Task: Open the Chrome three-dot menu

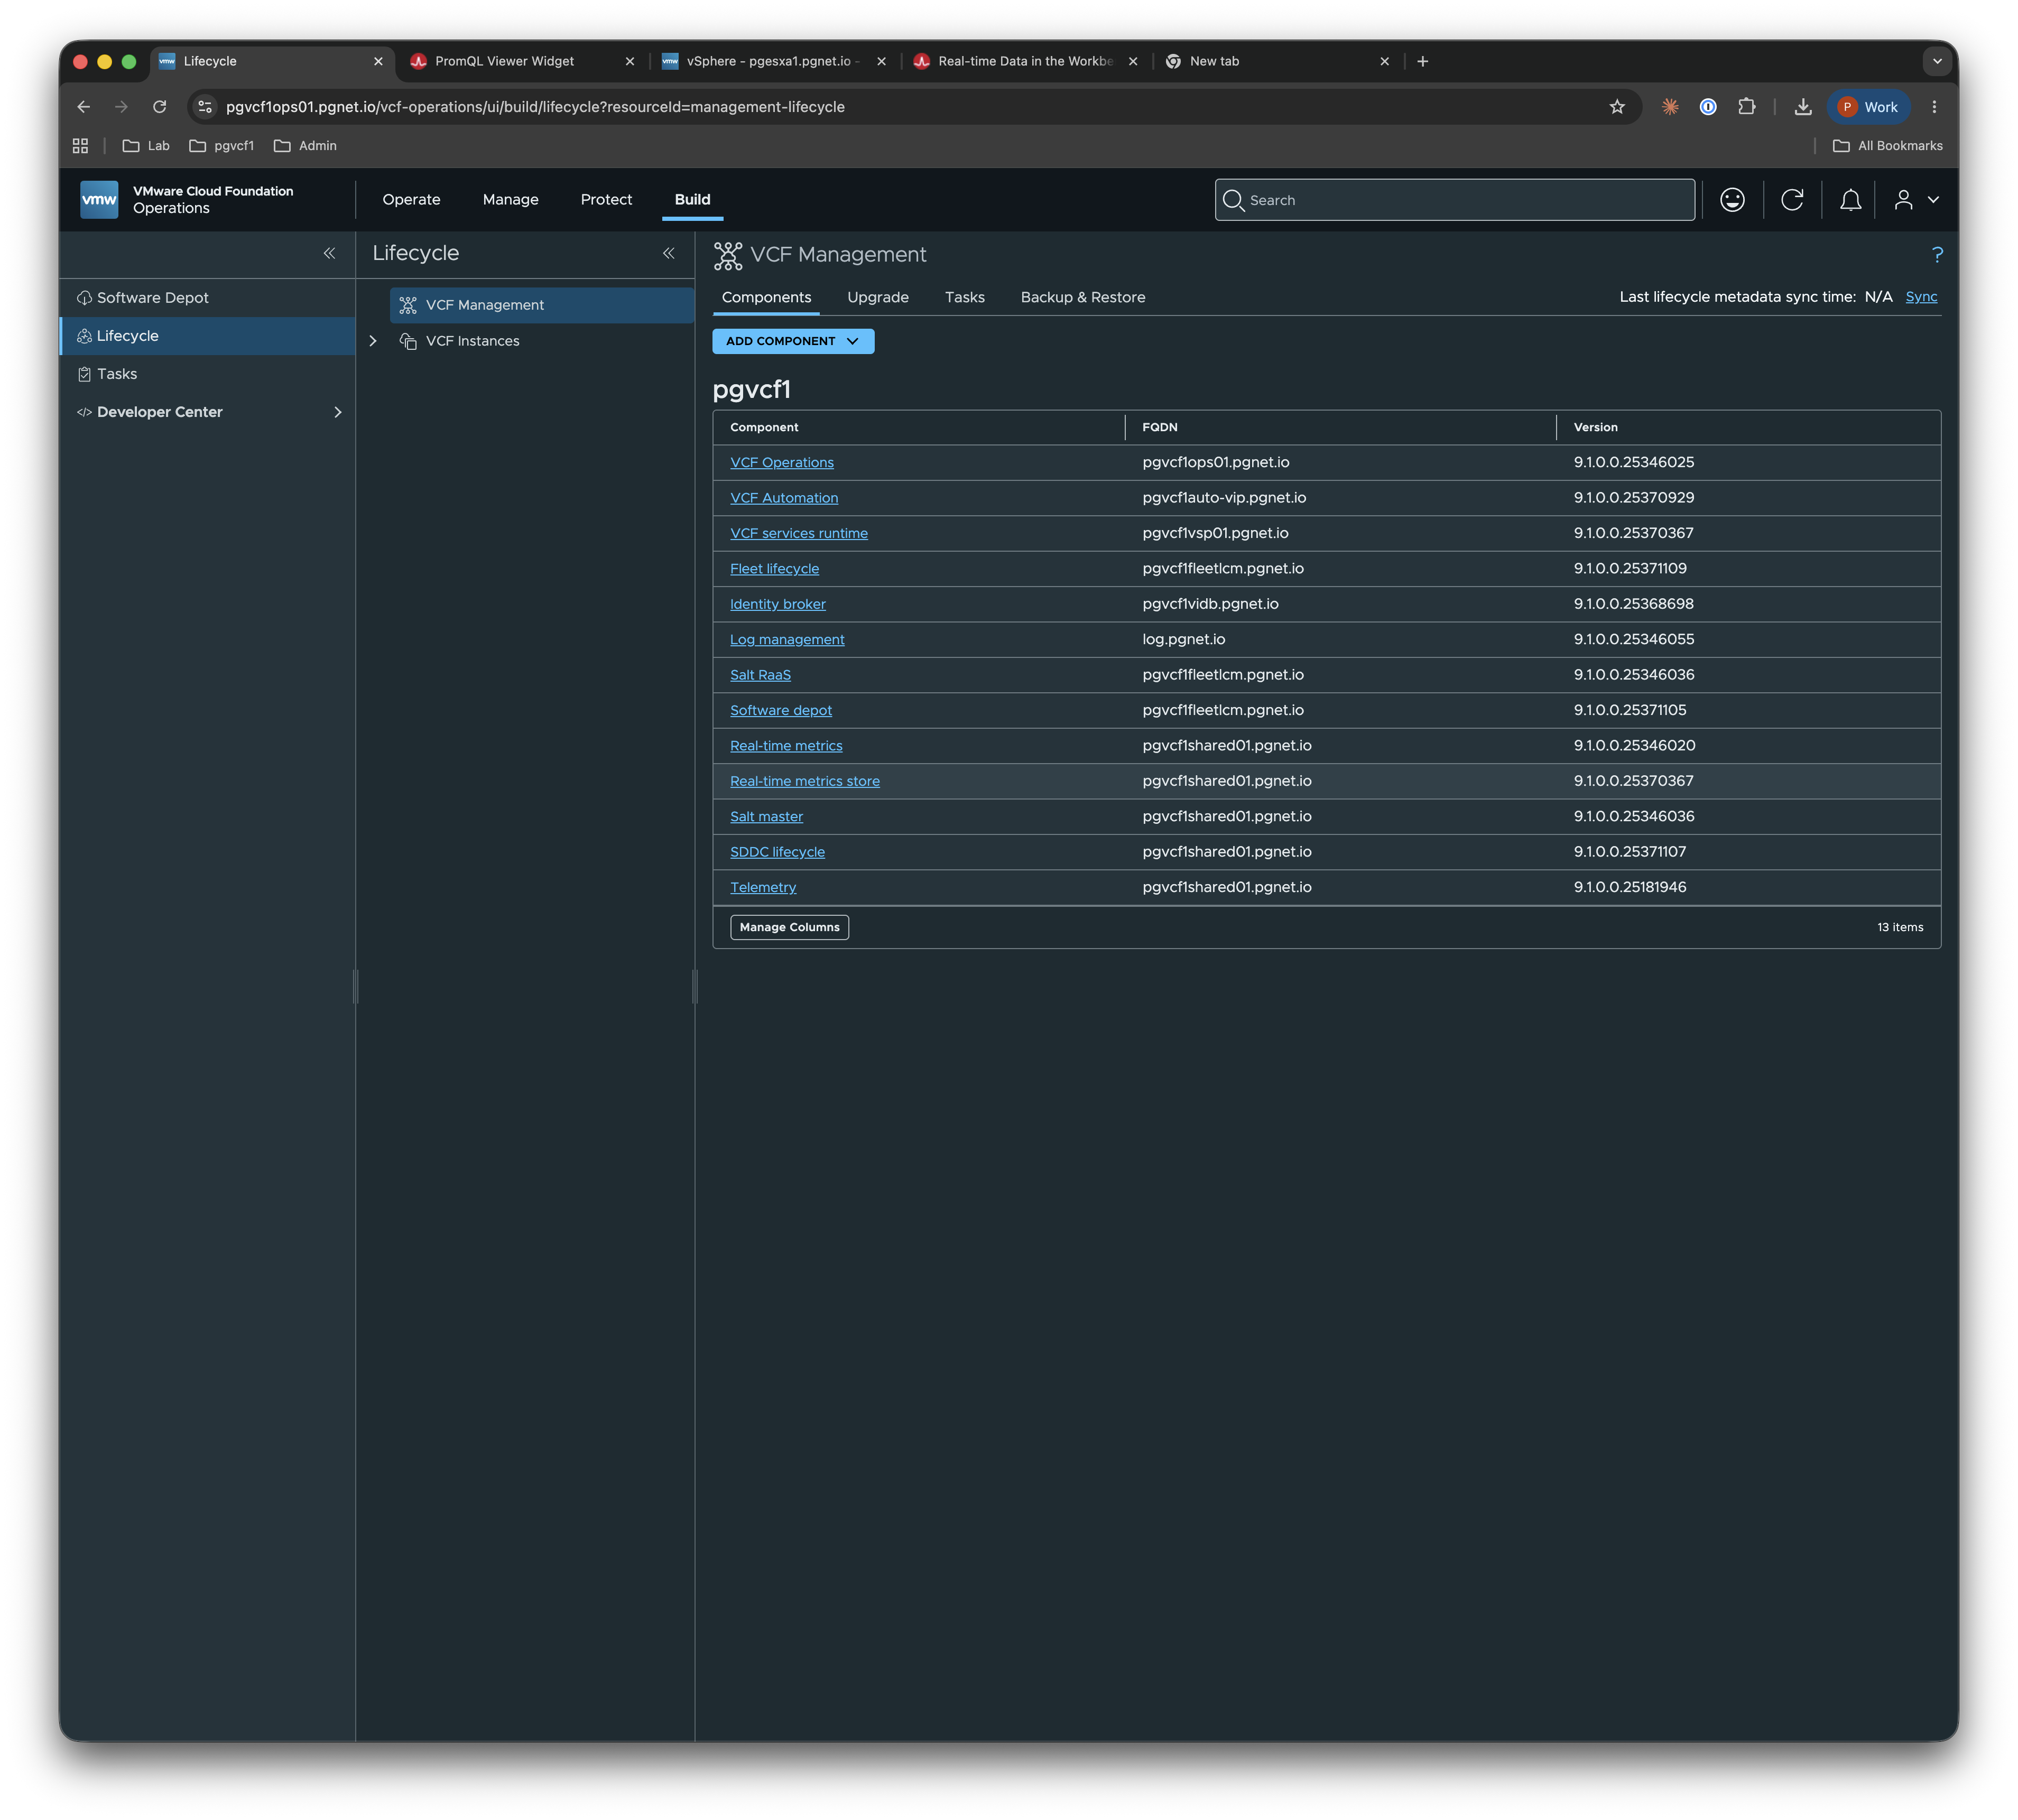Action: 1934,107
